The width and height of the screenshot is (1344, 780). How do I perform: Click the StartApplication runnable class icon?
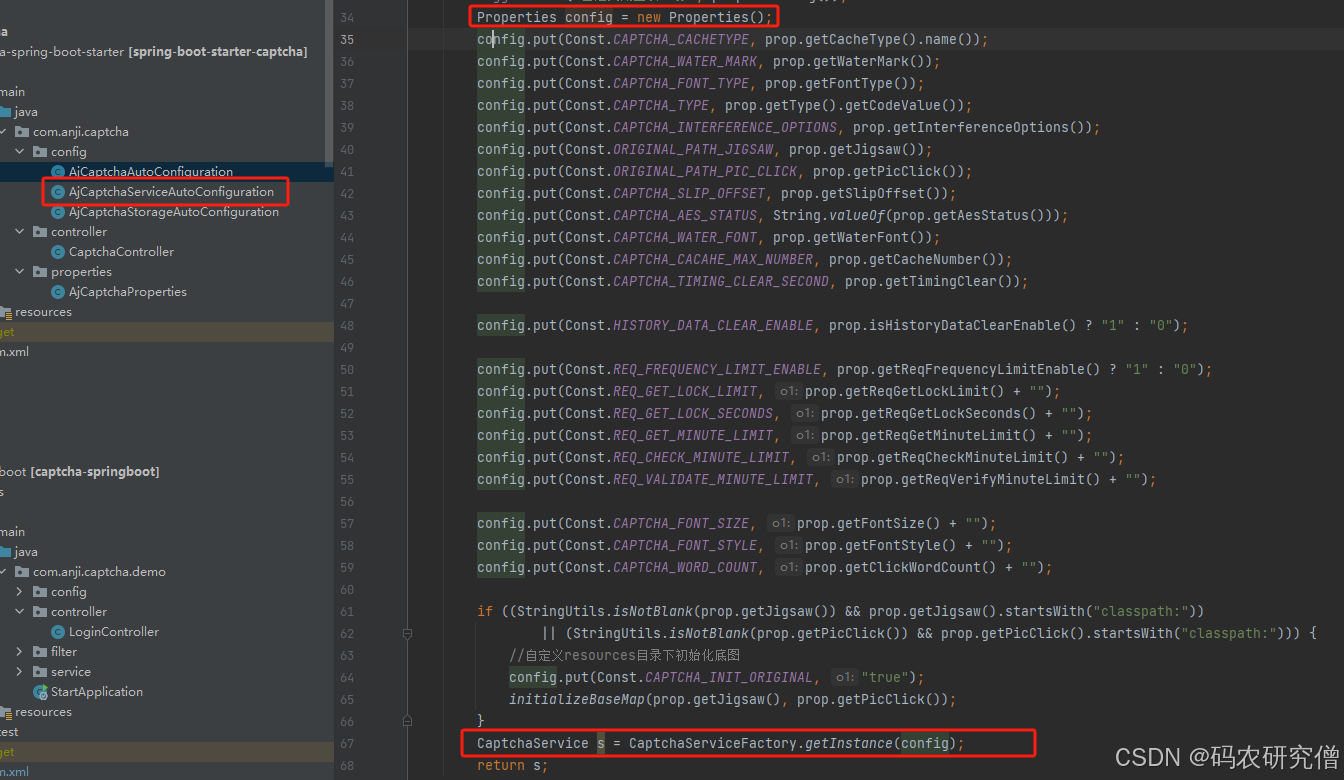pos(40,692)
